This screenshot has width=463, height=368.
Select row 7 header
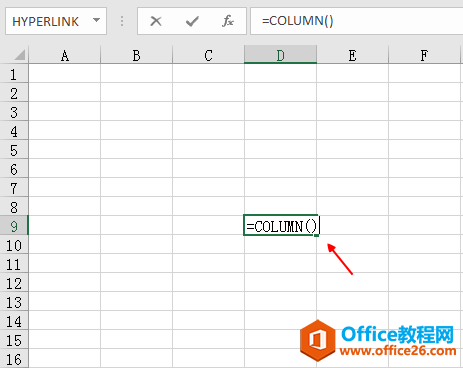14,188
